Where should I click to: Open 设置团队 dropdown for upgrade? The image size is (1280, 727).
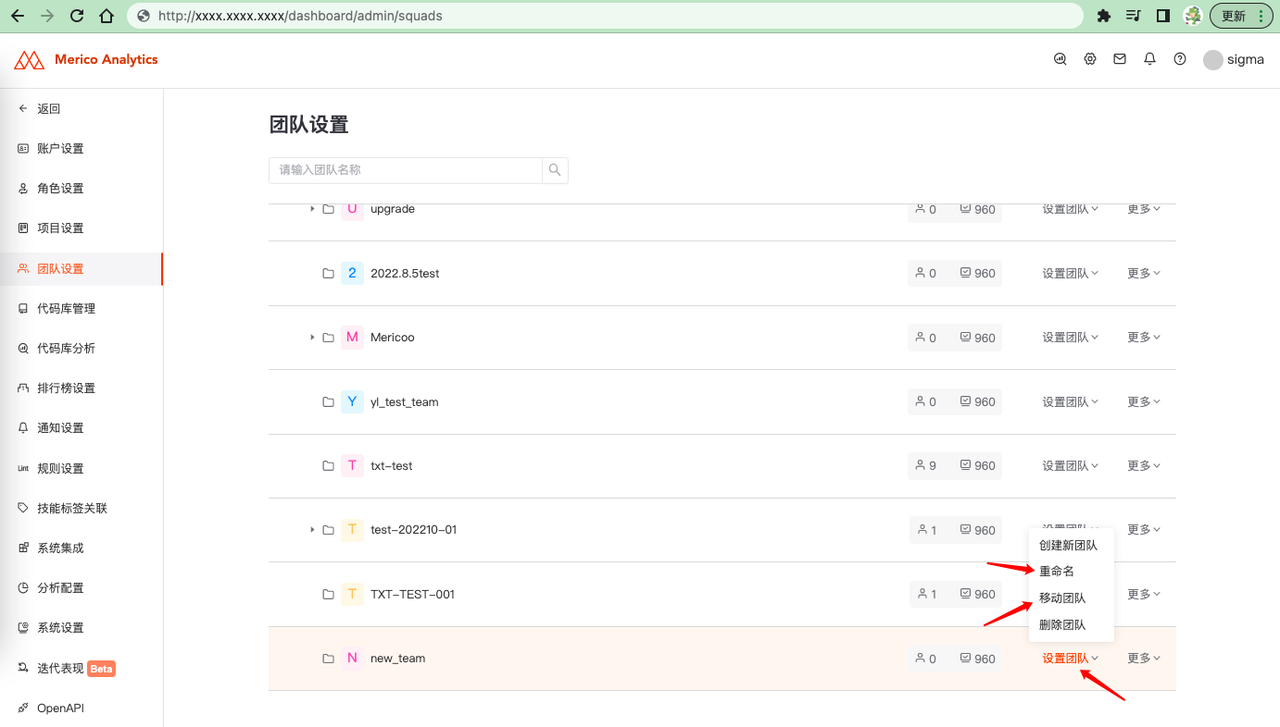click(1070, 209)
